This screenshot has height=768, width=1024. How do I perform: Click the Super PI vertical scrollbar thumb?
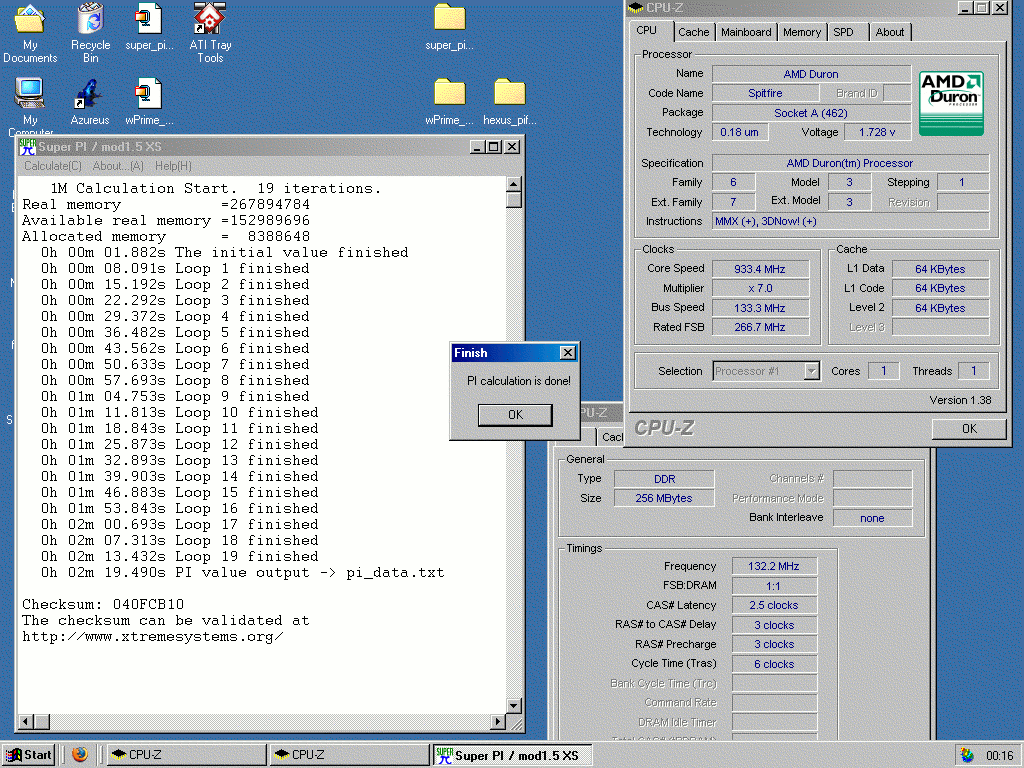(x=514, y=200)
